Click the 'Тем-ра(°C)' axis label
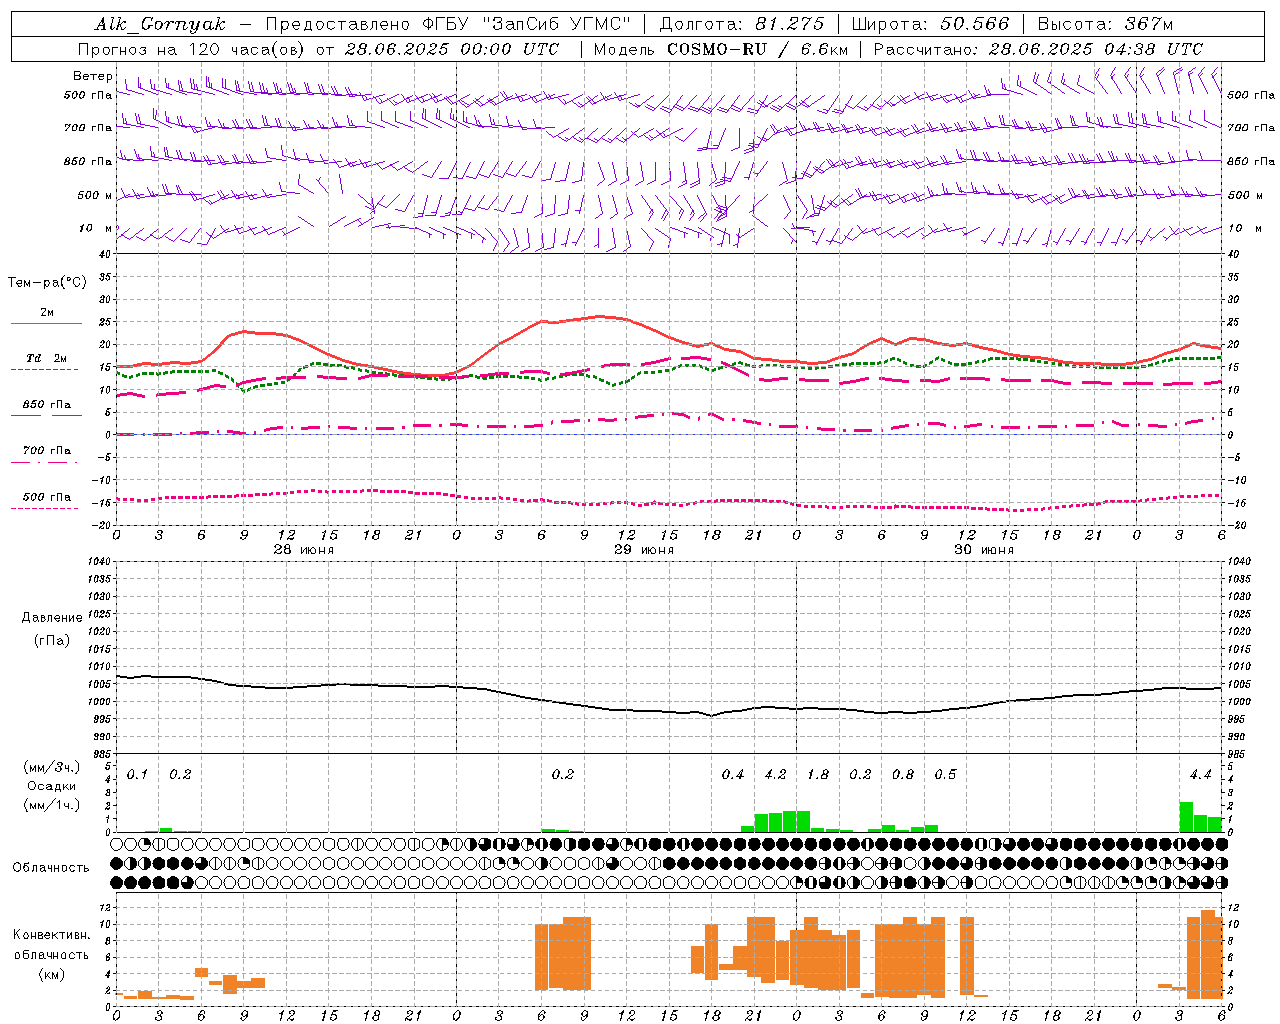Screen dimensions: 1280x1024 tap(47, 283)
